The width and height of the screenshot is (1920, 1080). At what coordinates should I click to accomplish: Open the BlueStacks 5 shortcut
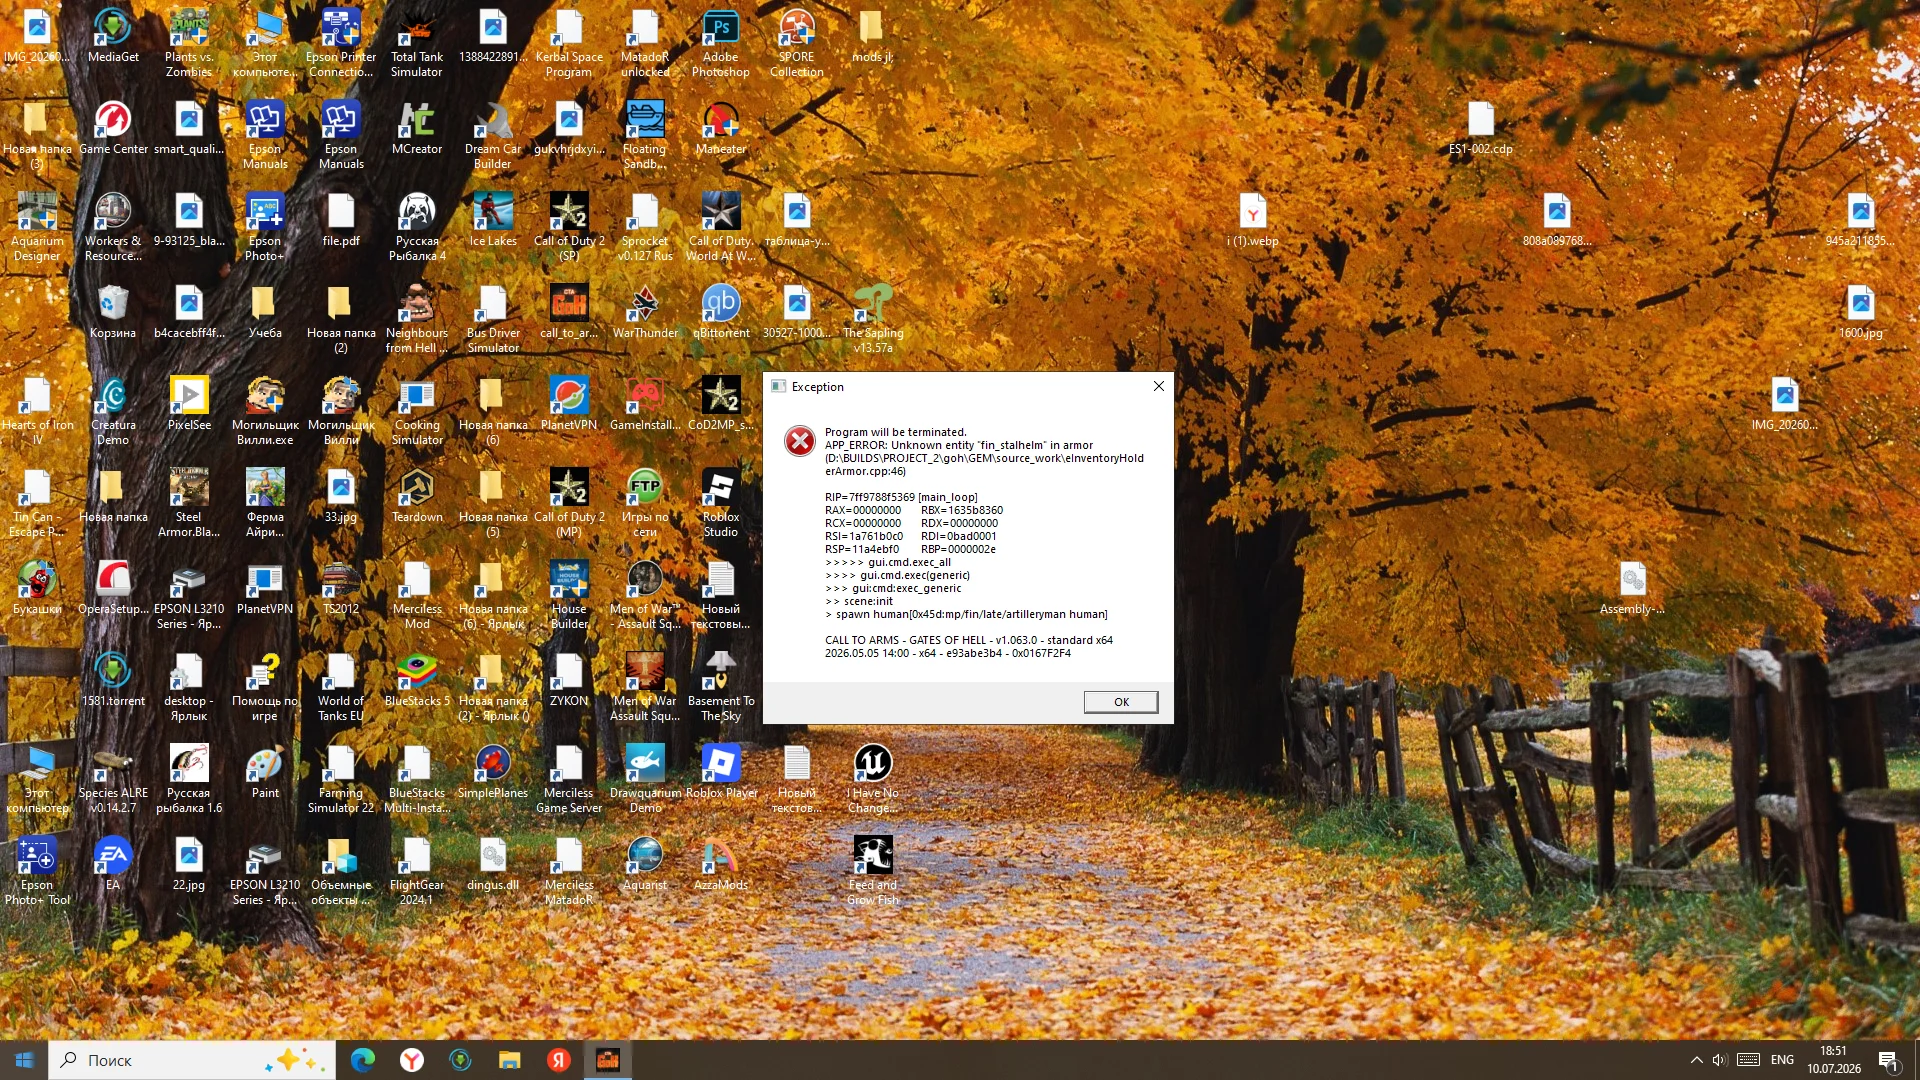pyautogui.click(x=417, y=680)
